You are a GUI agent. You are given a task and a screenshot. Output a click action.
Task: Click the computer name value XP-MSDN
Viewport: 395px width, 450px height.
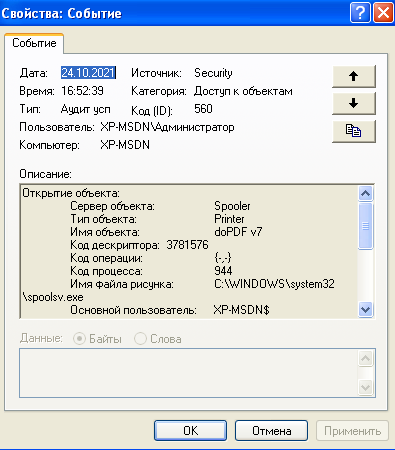pyautogui.click(x=125, y=145)
